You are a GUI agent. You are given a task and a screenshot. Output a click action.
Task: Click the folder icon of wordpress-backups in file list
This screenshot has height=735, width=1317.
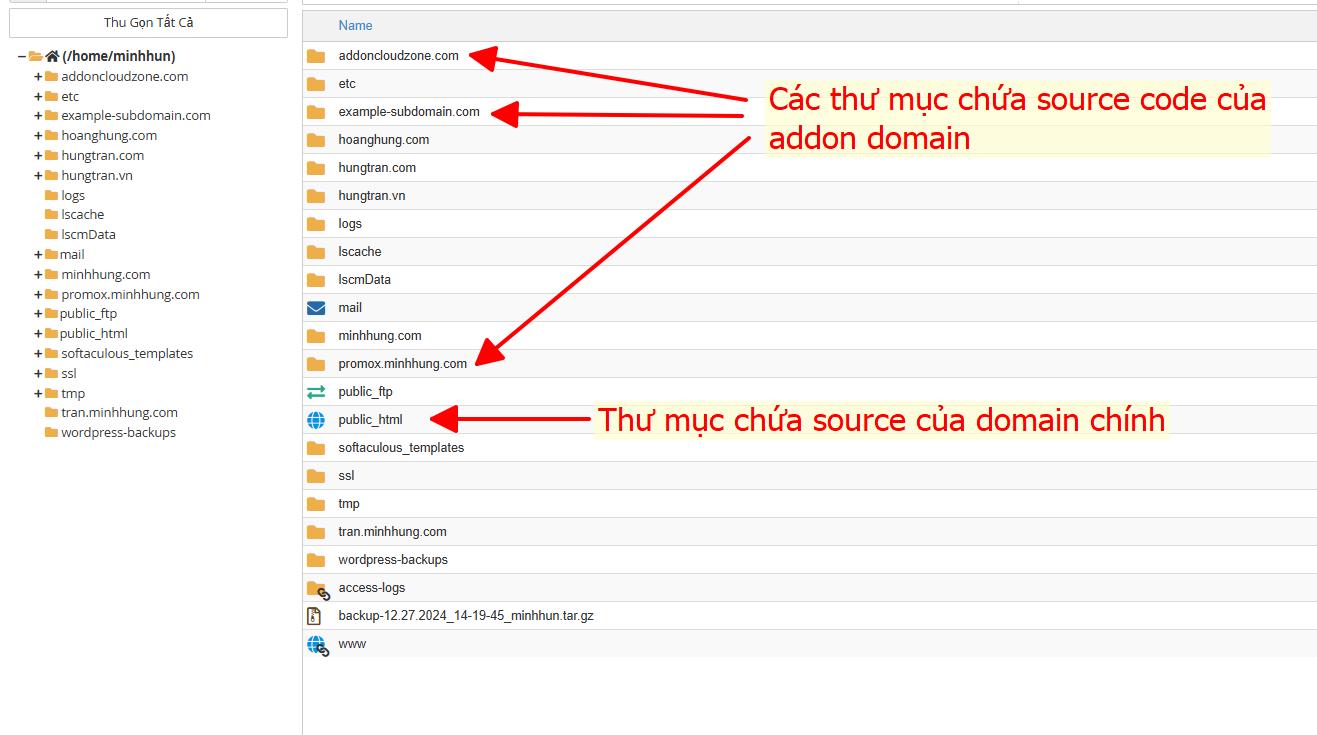316,560
